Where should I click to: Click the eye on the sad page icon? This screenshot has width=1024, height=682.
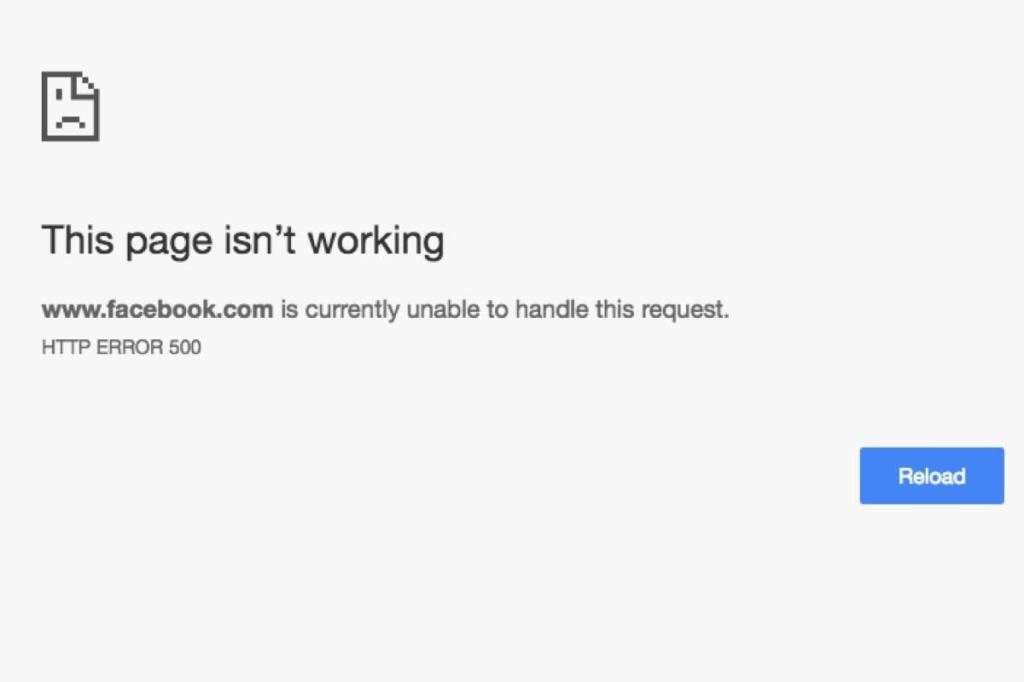(x=60, y=95)
